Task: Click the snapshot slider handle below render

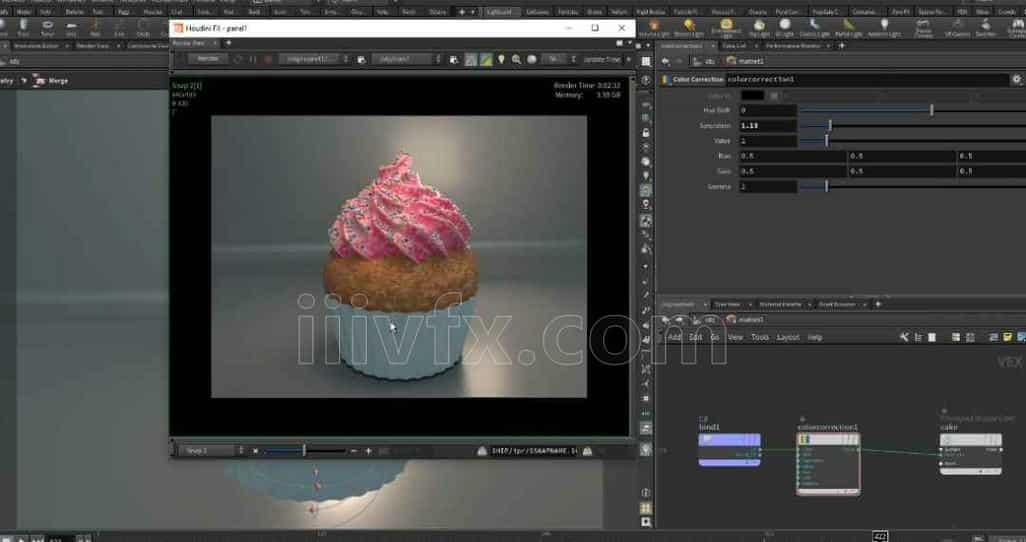Action: [304, 450]
